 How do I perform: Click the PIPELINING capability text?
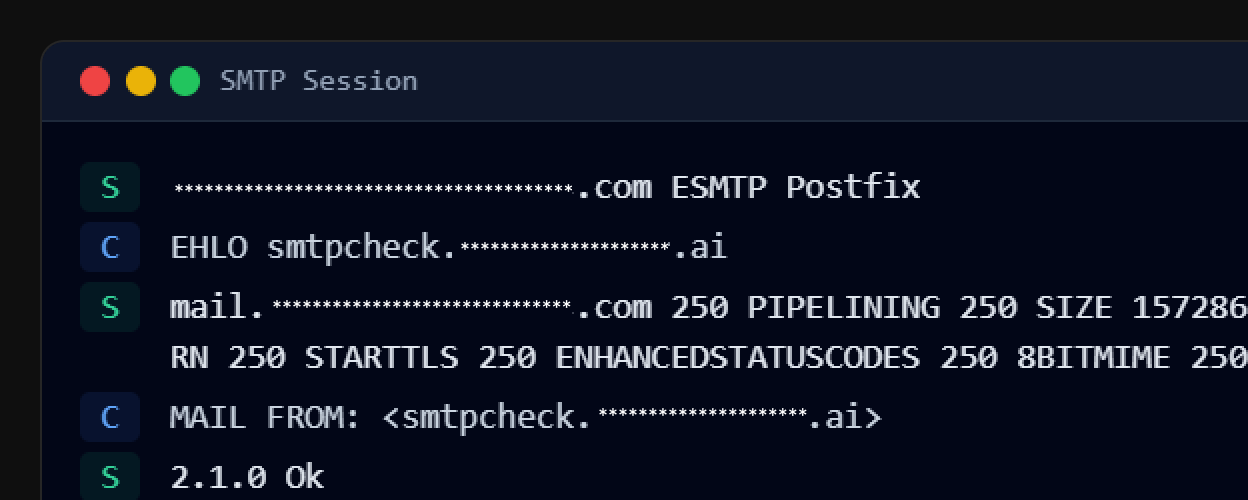843,307
